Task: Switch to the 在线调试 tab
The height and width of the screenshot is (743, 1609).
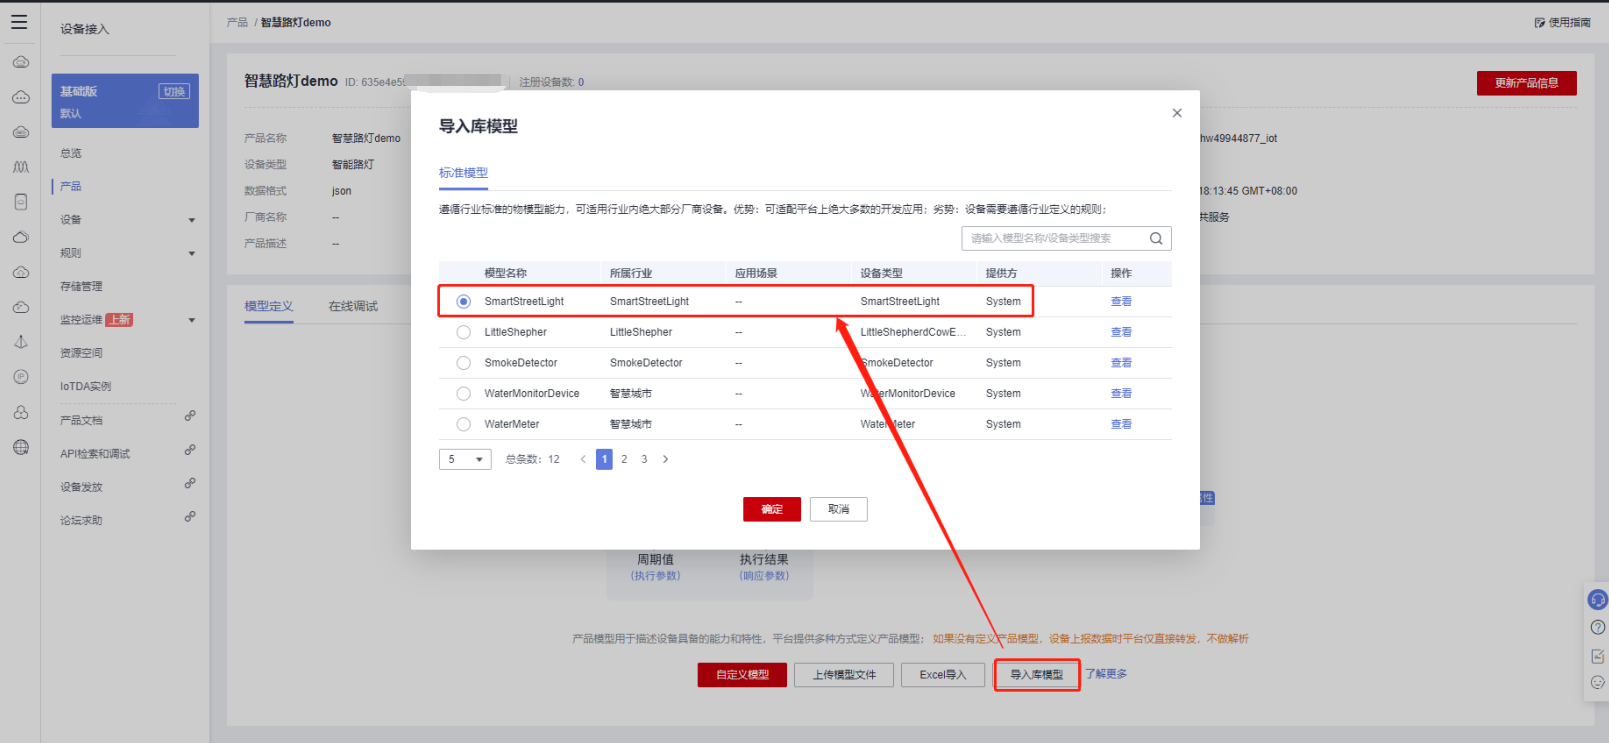Action: 353,306
